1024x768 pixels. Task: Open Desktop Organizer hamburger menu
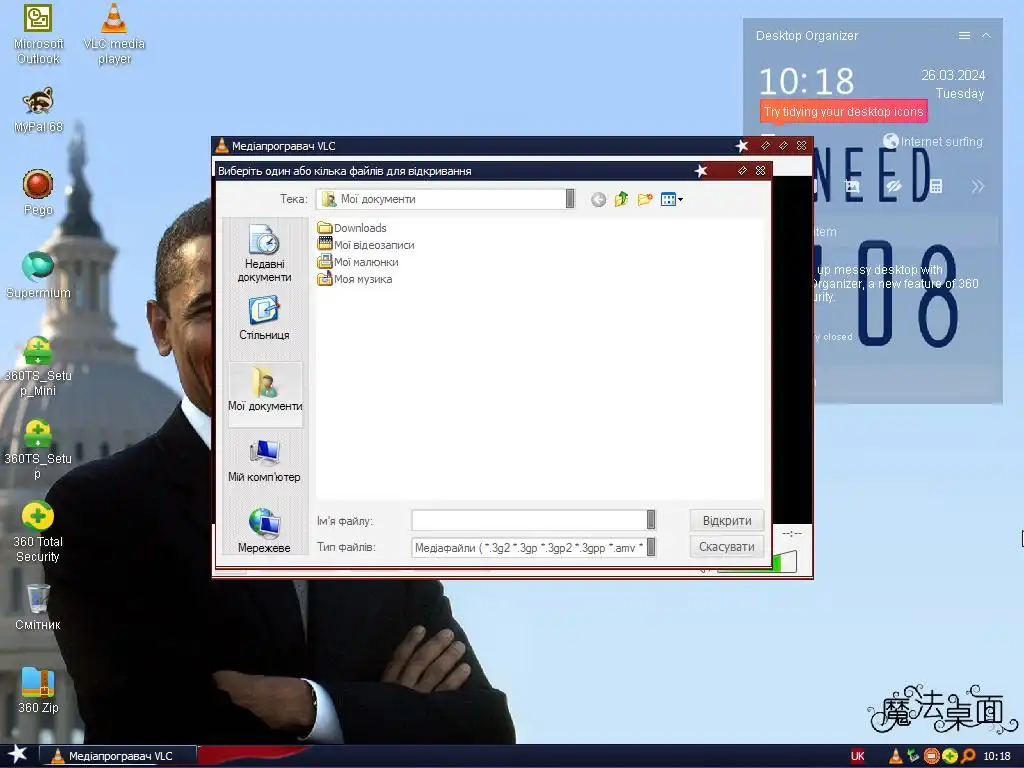[x=964, y=35]
